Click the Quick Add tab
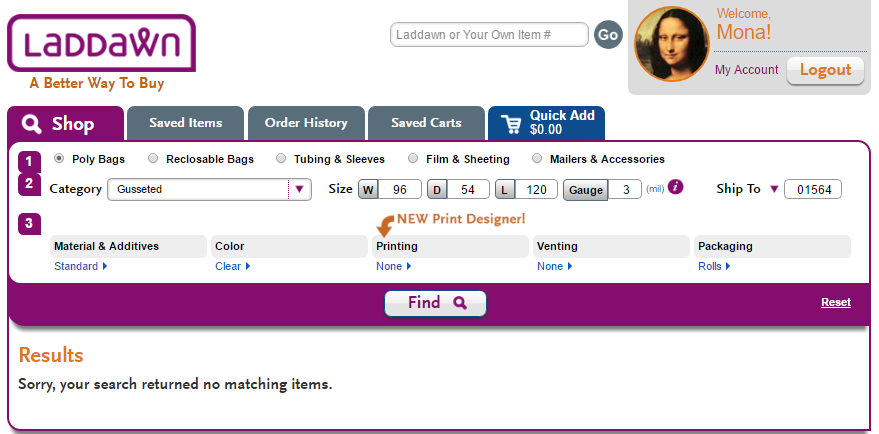The width and height of the screenshot is (879, 434). (x=546, y=123)
